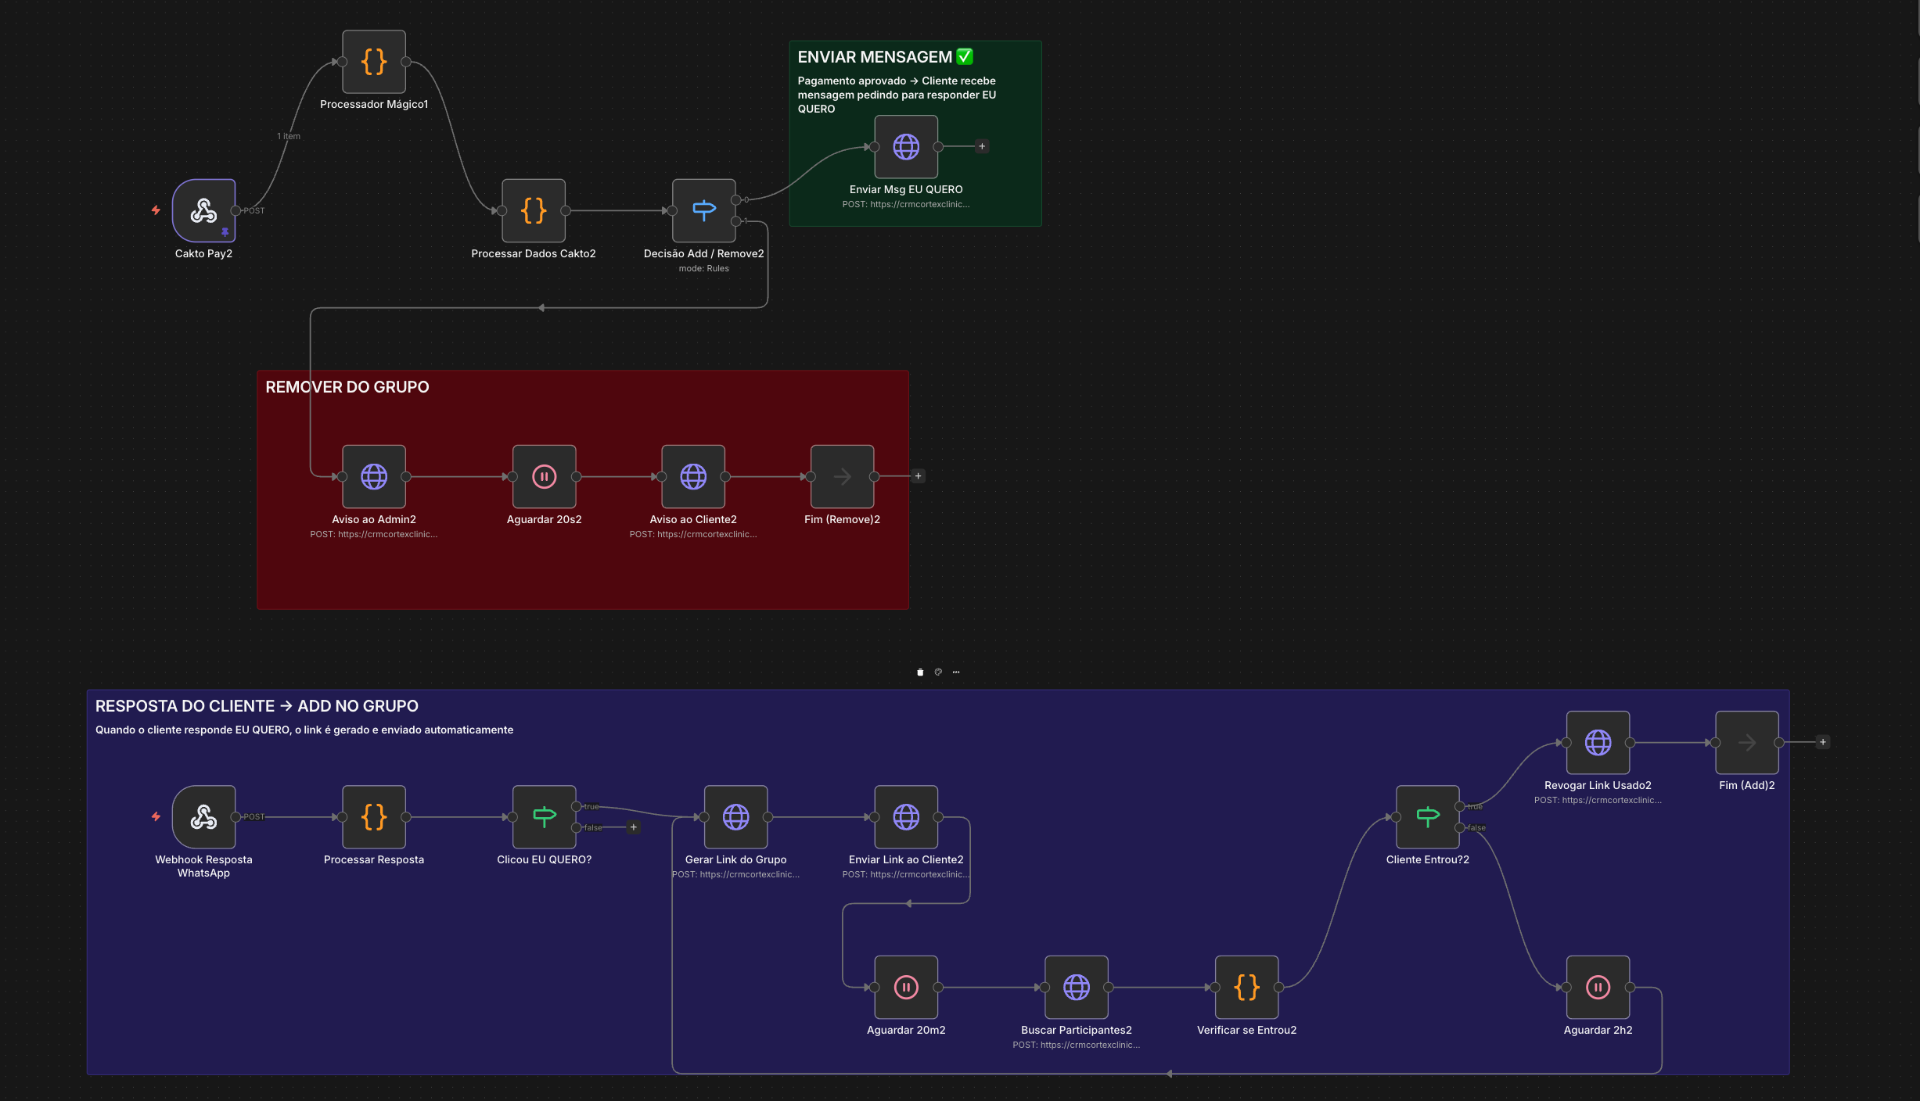1920x1101 pixels.
Task: Select the RESPOSTA DO CLIENTE → ADD NO GRUPO title
Action: (x=257, y=706)
